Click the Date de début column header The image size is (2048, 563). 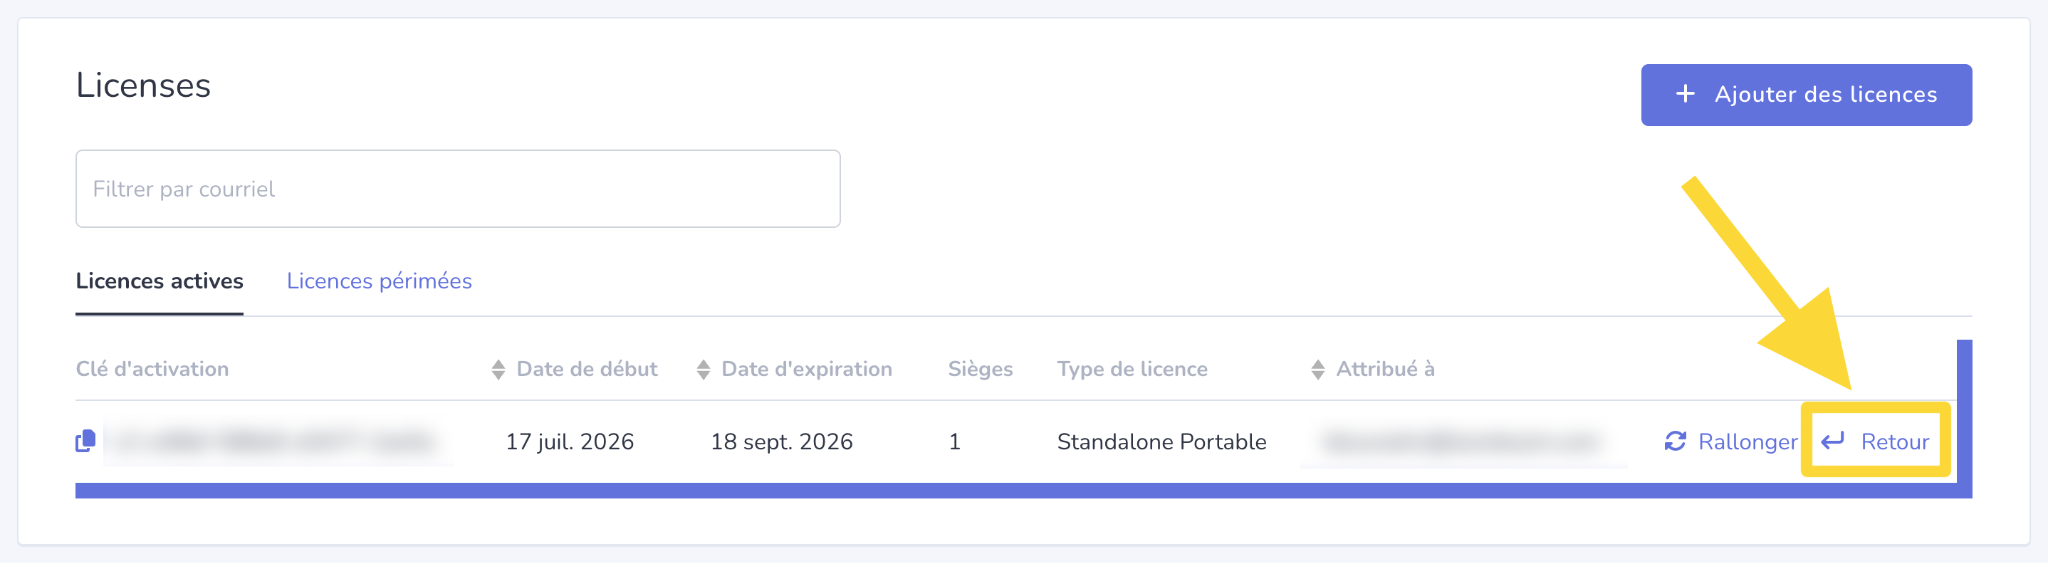(586, 369)
